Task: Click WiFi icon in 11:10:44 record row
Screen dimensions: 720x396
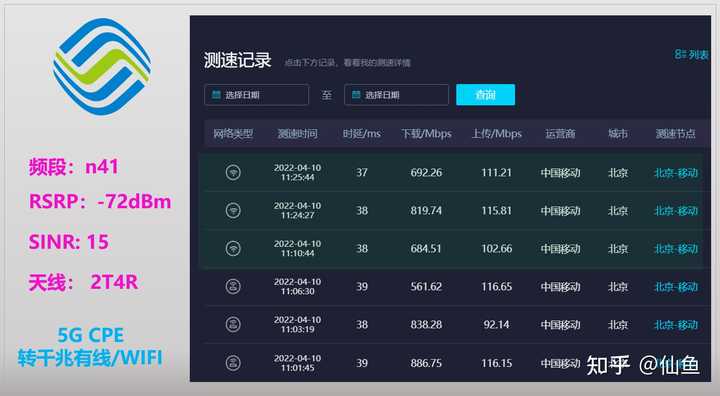Action: click(233, 249)
